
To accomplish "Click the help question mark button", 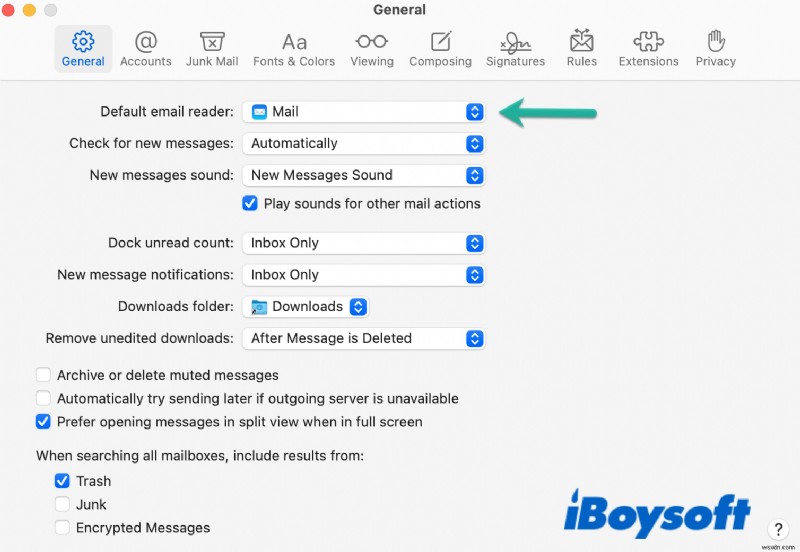I will tap(777, 530).
